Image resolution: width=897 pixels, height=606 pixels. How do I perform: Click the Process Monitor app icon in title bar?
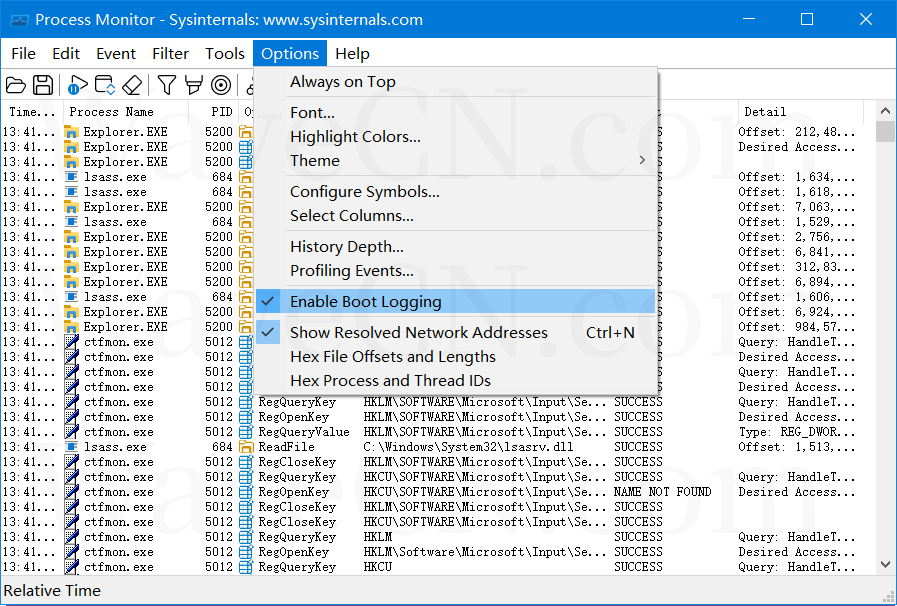19,20
